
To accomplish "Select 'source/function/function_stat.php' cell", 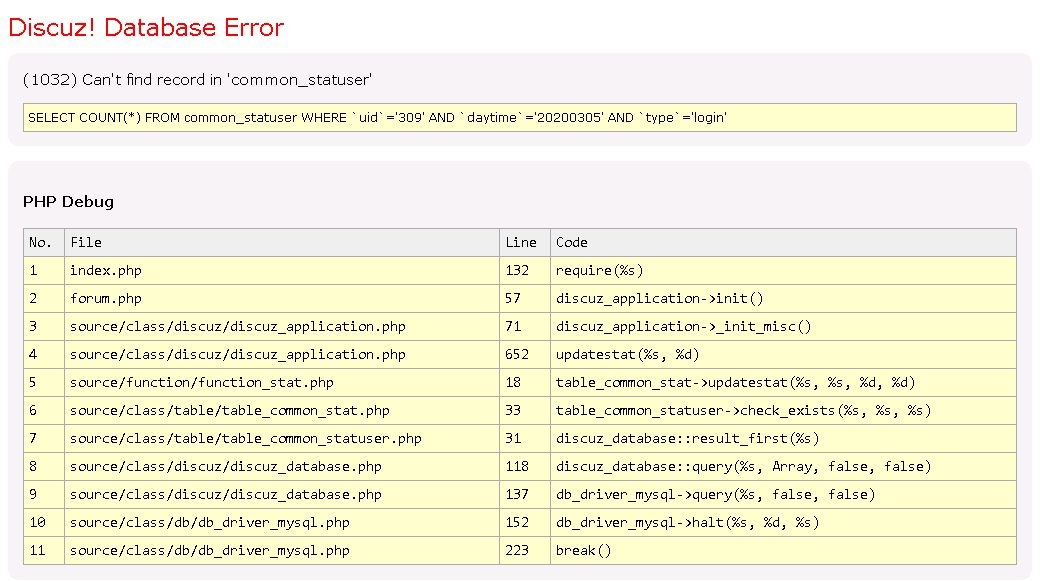I will 282,383.
